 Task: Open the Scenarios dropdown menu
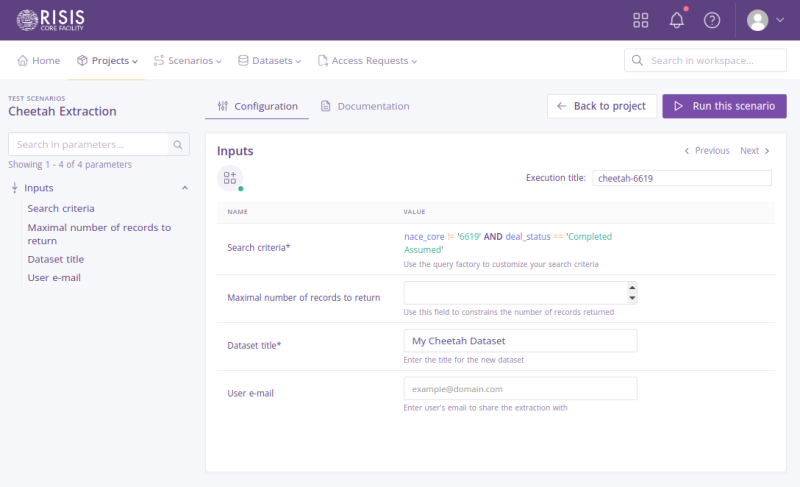click(187, 61)
